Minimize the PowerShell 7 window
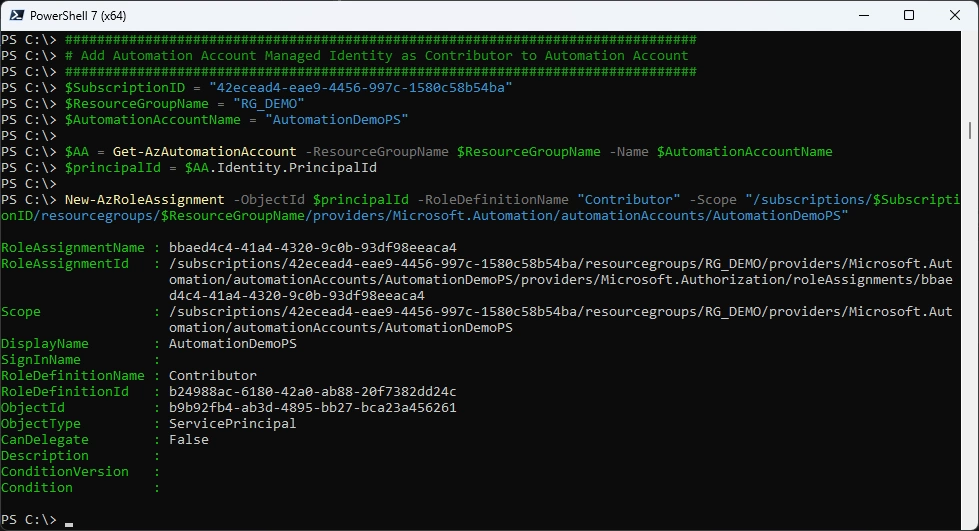This screenshot has width=979, height=531. (863, 15)
